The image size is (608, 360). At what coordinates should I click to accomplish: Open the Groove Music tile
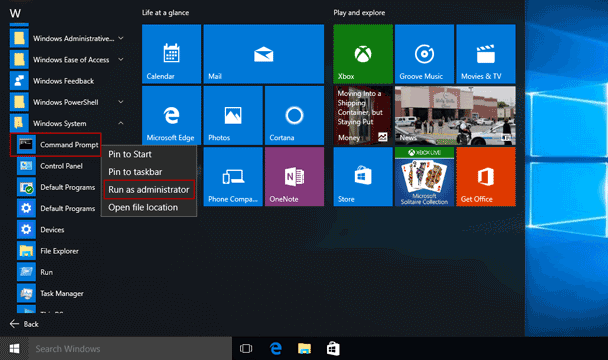(424, 54)
